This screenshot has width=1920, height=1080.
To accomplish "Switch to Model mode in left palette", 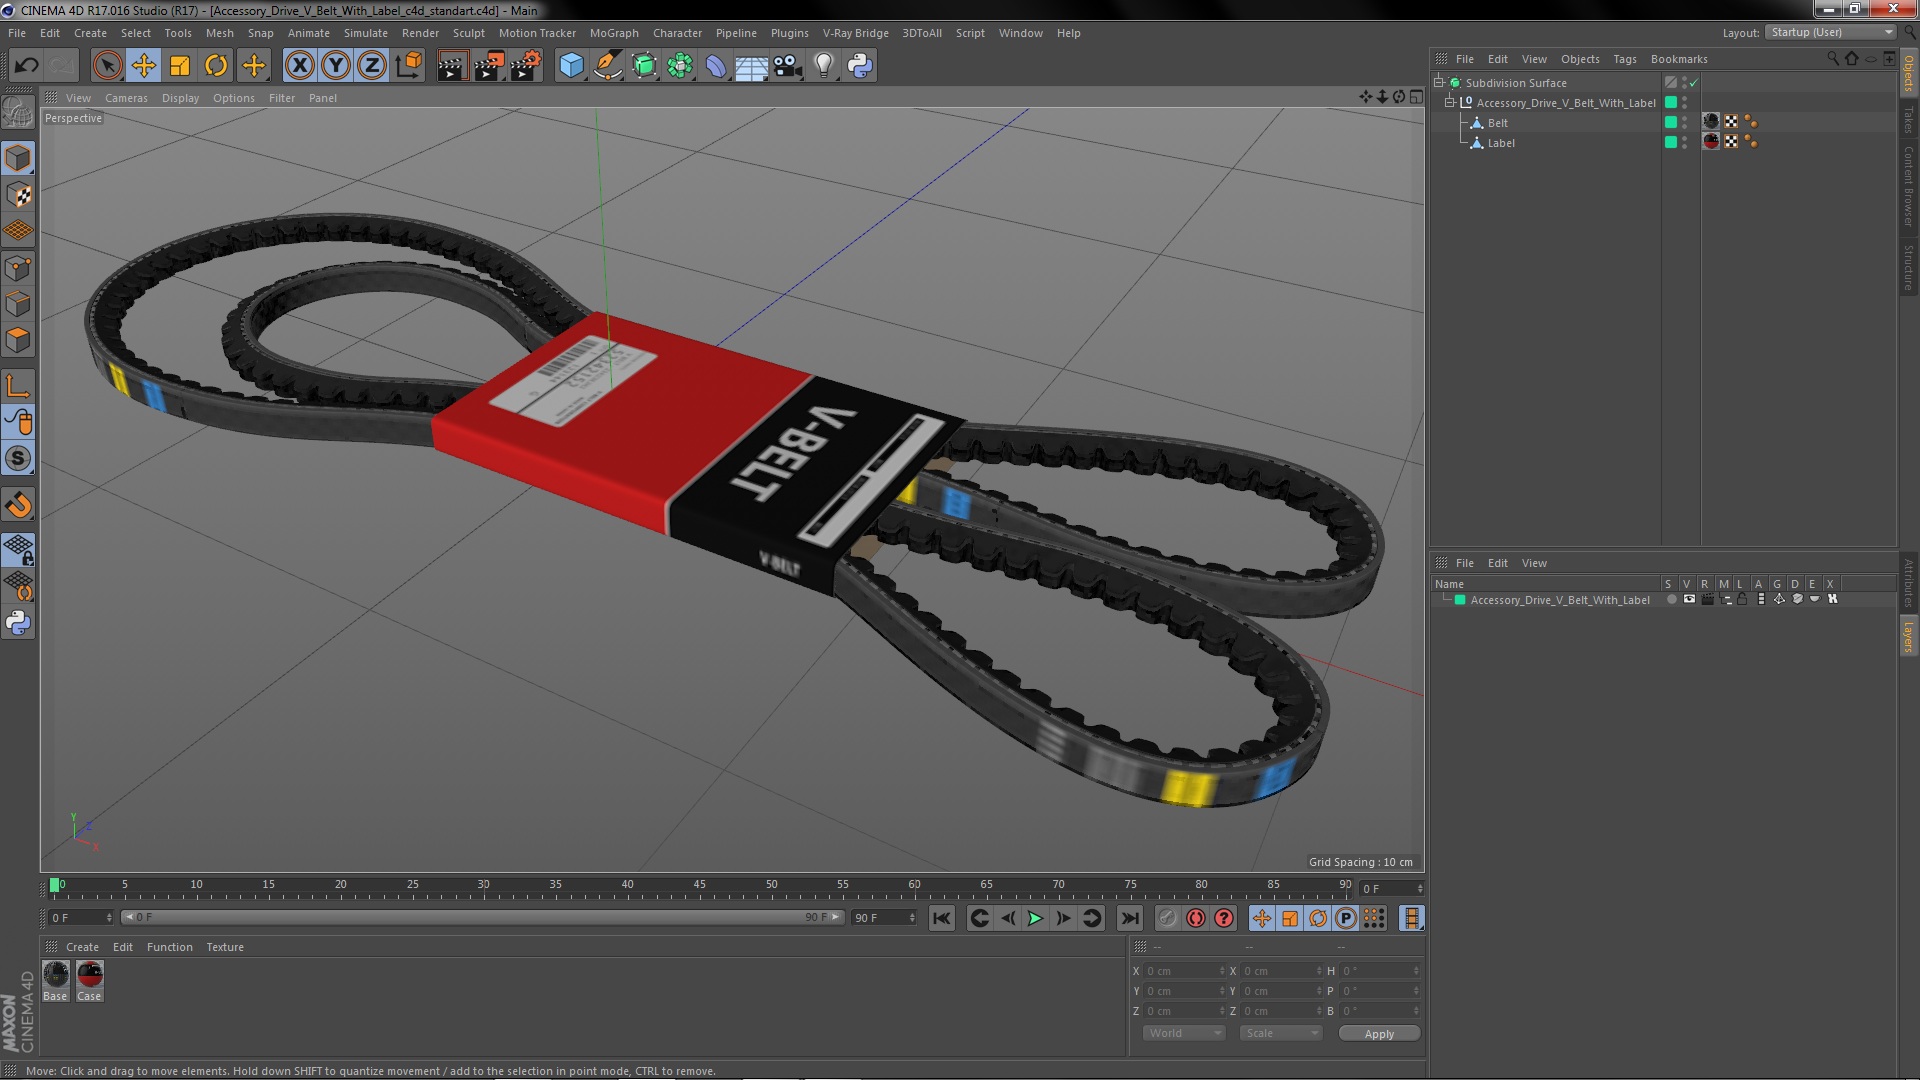I will (x=18, y=158).
